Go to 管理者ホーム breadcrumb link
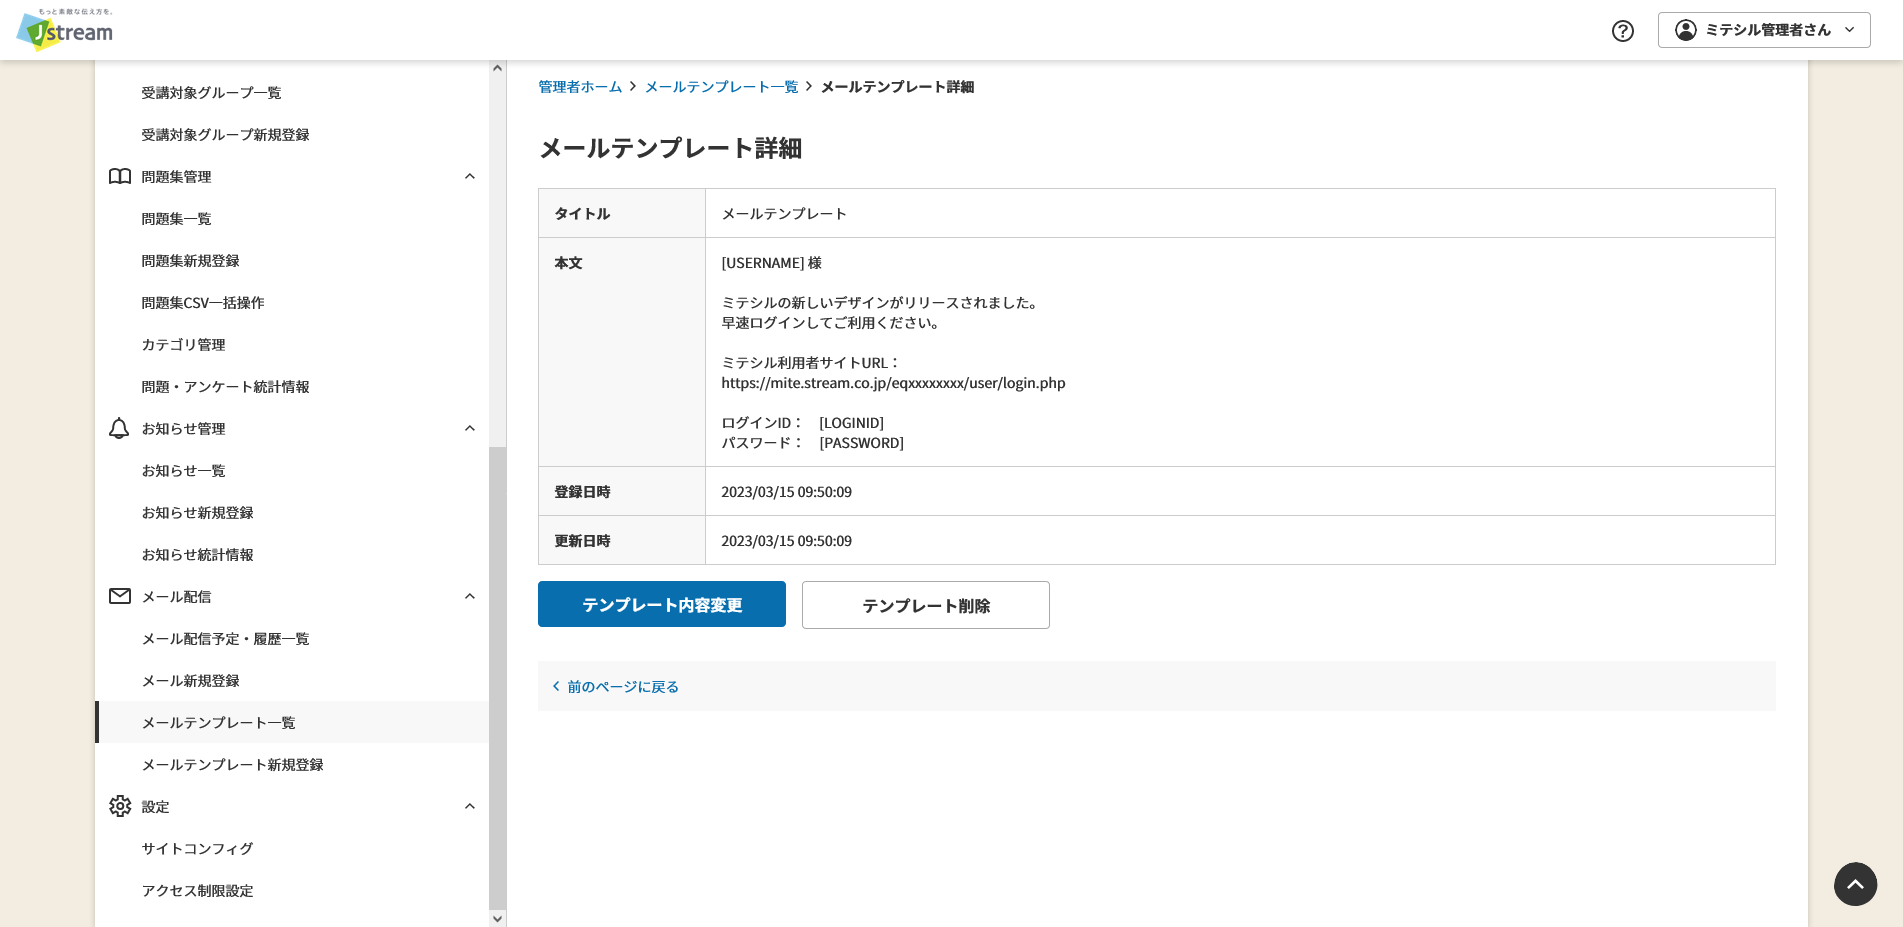The height and width of the screenshot is (927, 1903). tap(580, 87)
